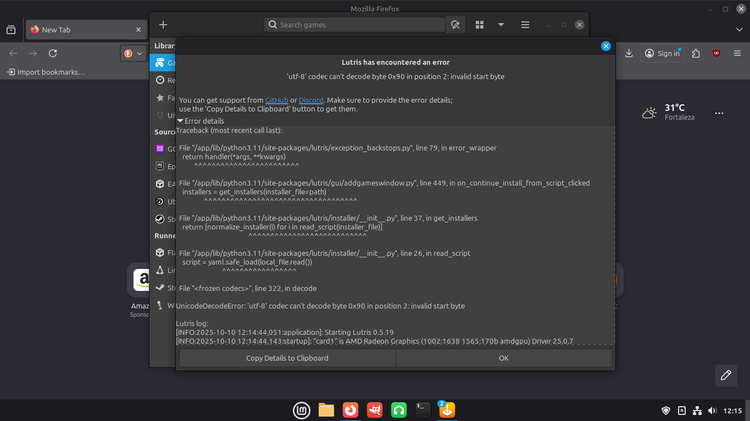The height and width of the screenshot is (421, 750).
Task: Open the weather widget three-dot menu
Action: pyautogui.click(x=719, y=113)
